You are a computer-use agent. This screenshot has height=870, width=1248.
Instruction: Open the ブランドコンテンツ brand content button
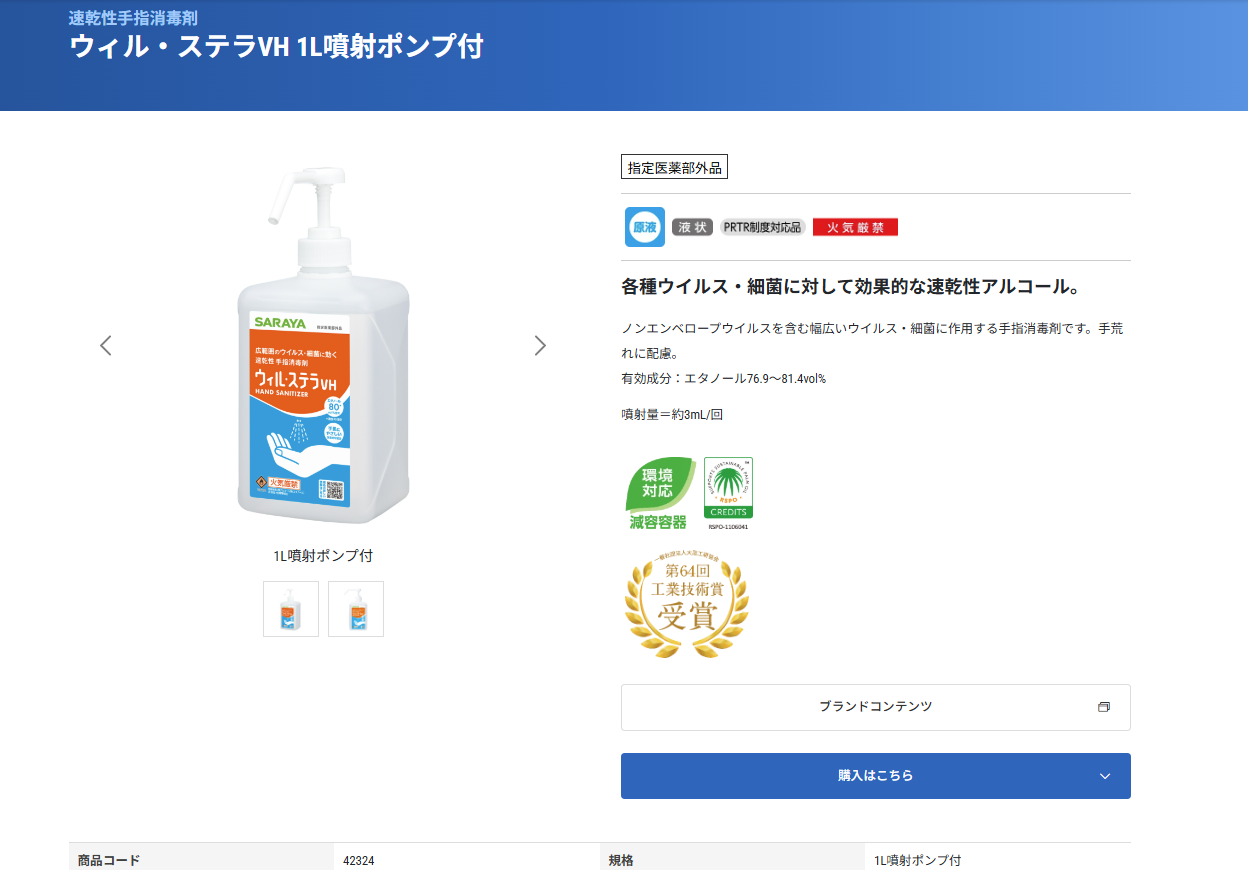[875, 707]
